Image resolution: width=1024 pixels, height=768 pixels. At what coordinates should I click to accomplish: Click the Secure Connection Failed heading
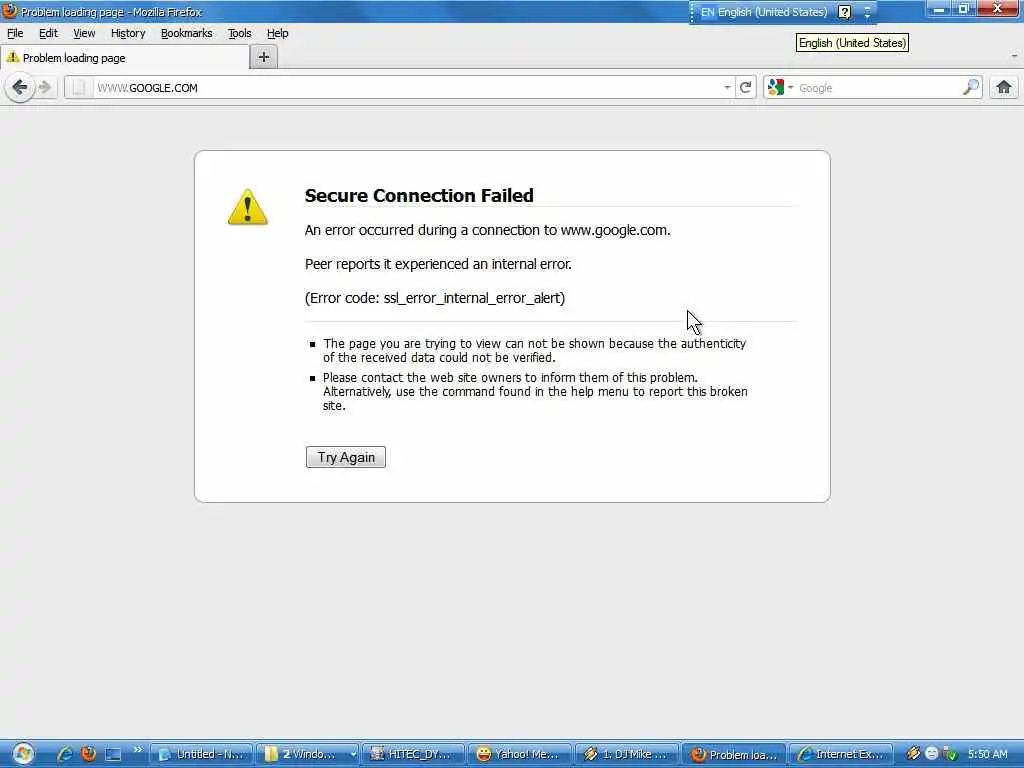tap(419, 195)
